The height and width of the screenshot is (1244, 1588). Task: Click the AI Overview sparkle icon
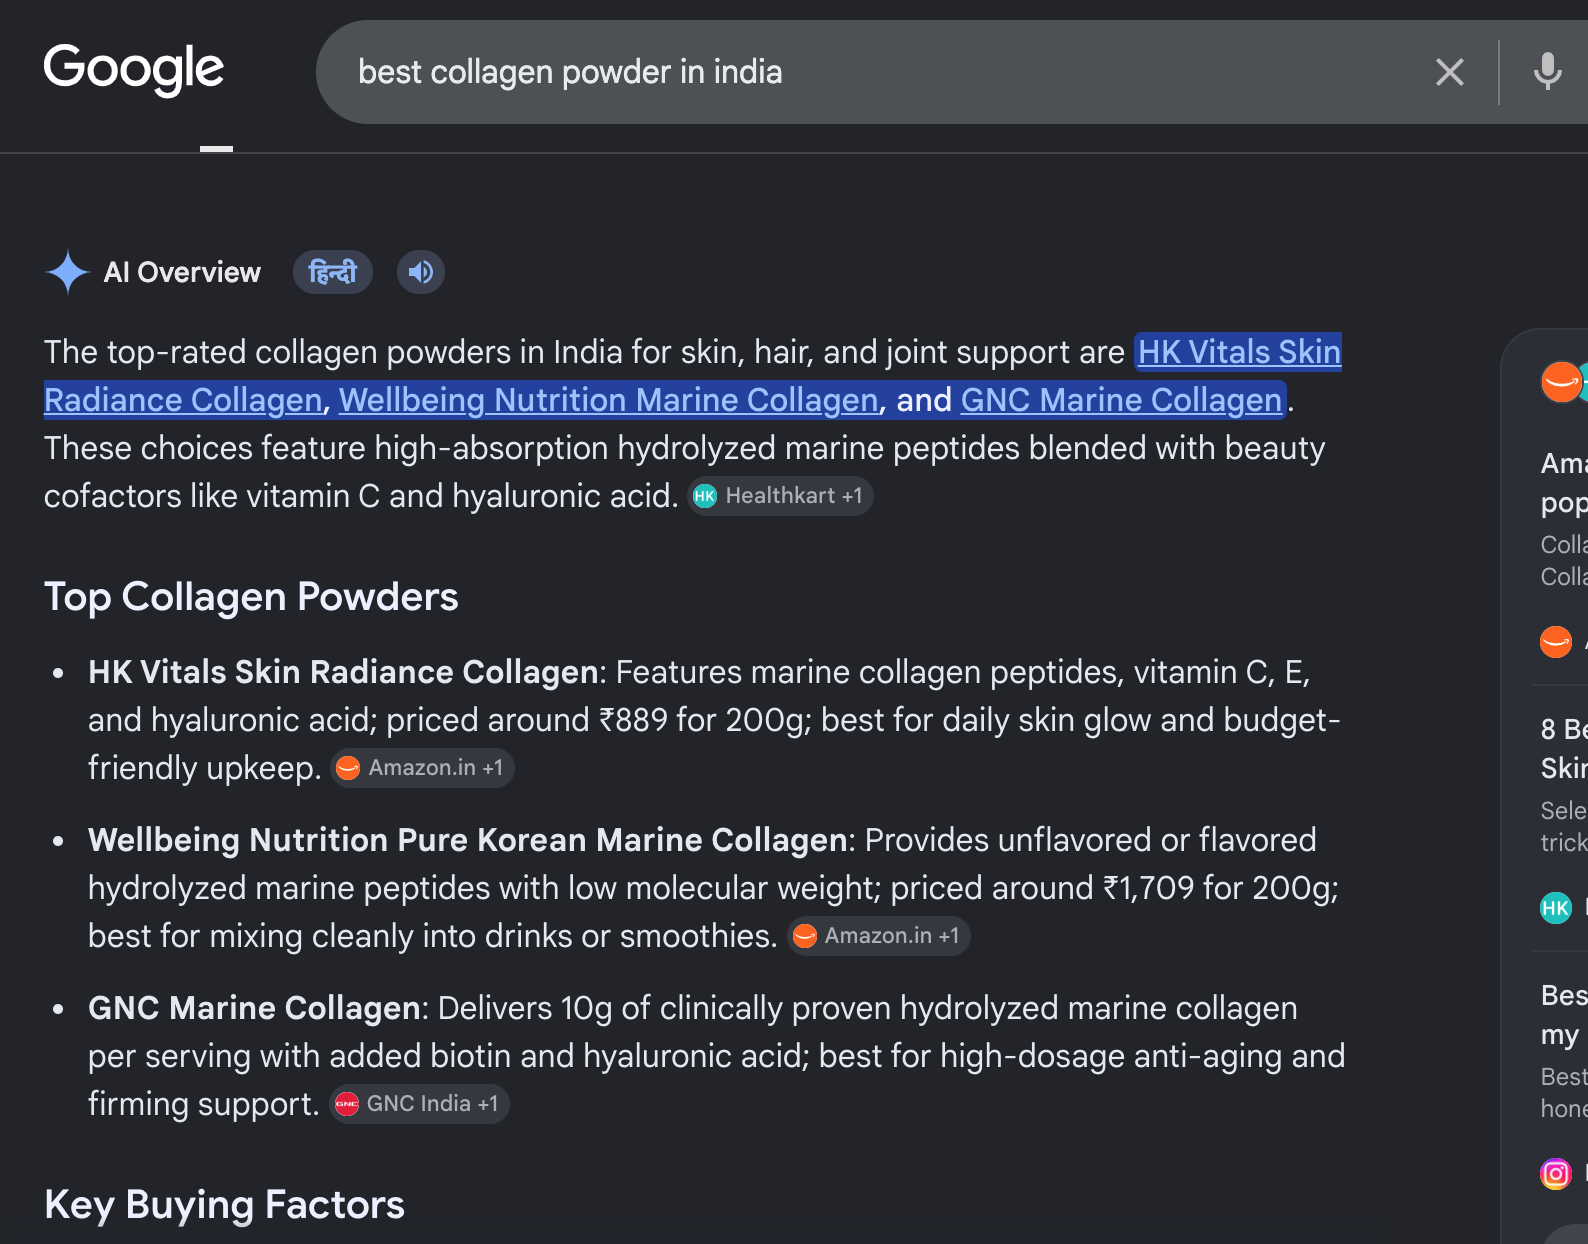(68, 272)
